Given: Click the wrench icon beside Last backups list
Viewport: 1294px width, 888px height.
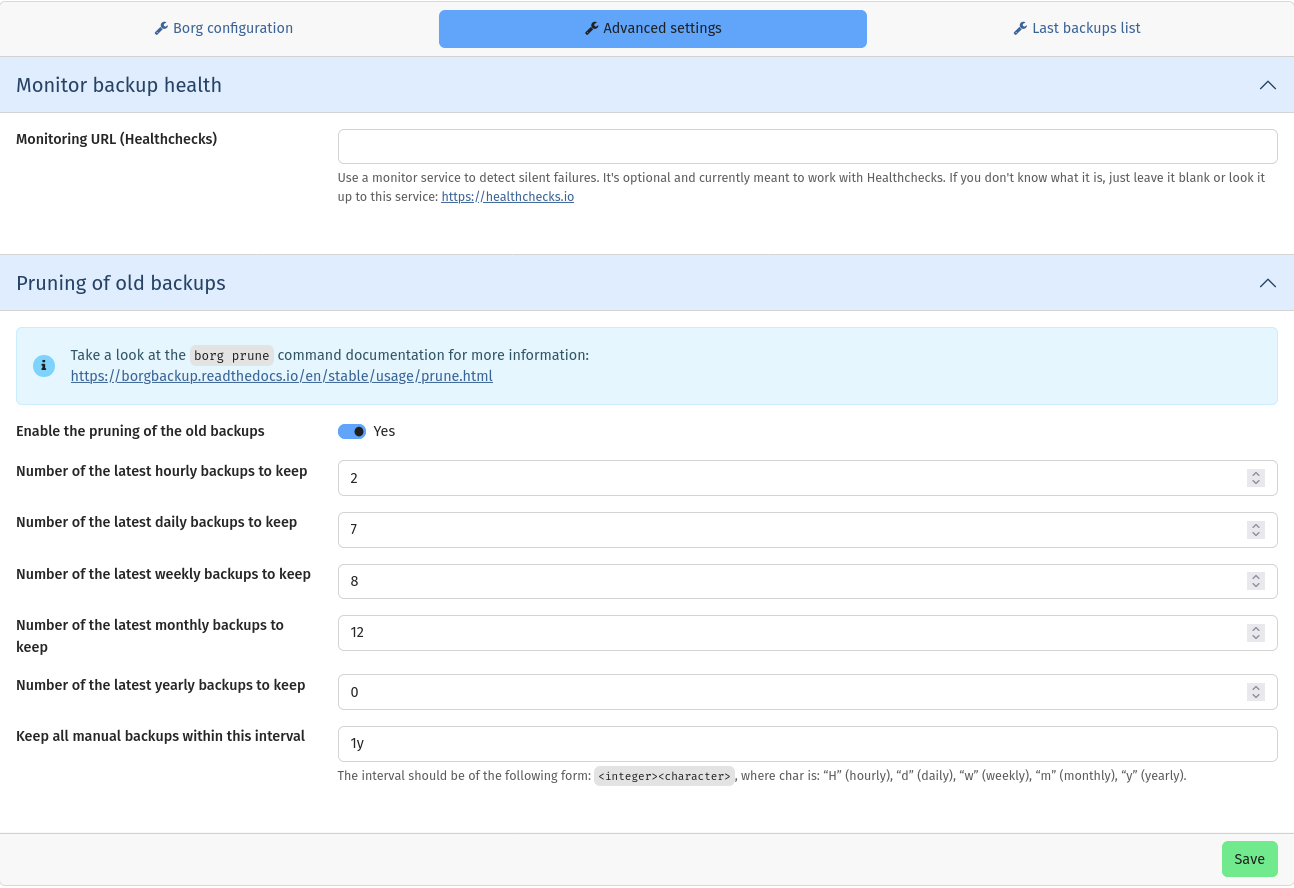Looking at the screenshot, I should tap(1020, 28).
